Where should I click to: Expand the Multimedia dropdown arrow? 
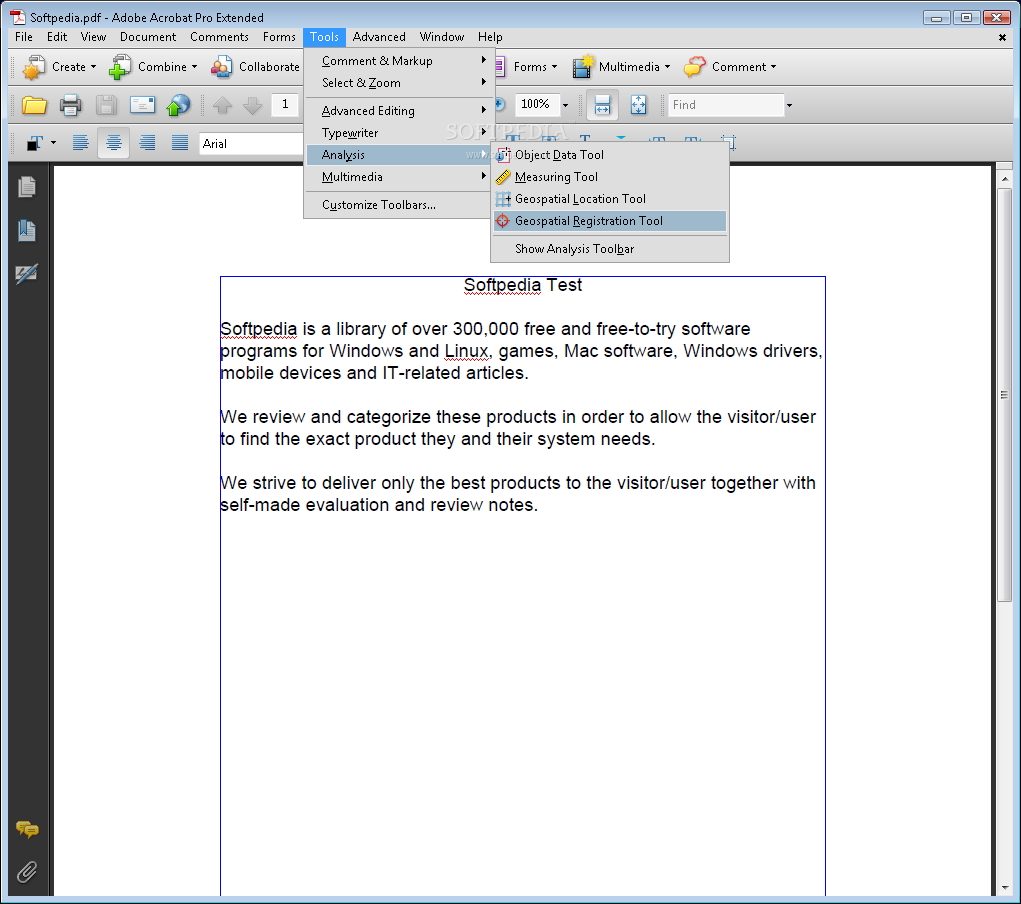tap(667, 67)
